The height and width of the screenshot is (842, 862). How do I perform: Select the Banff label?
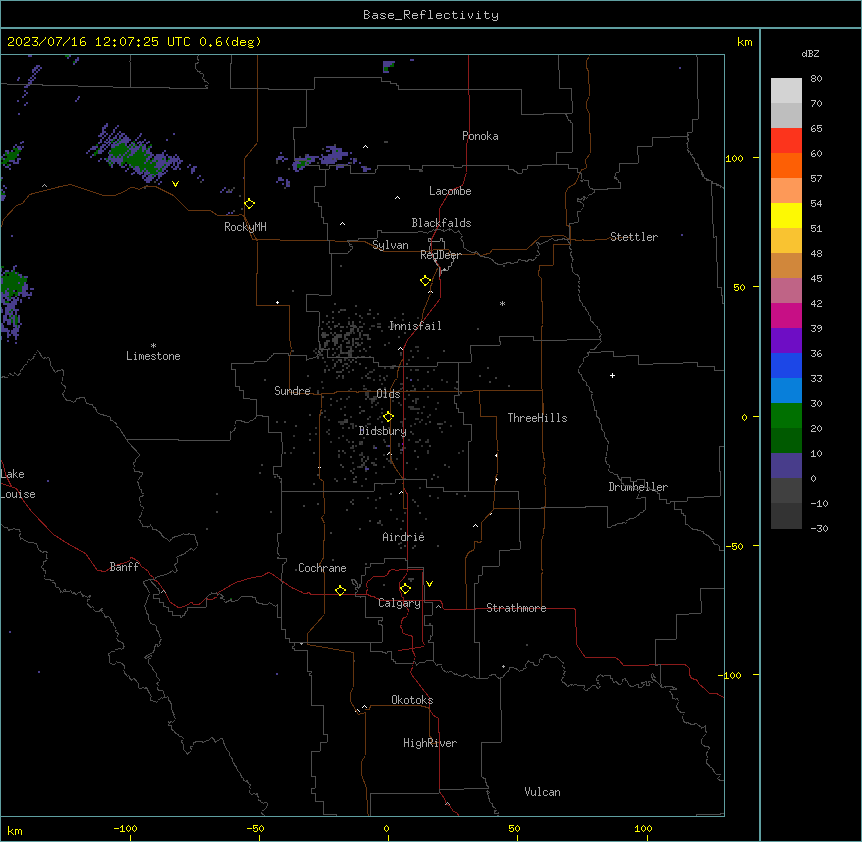pyautogui.click(x=124, y=567)
